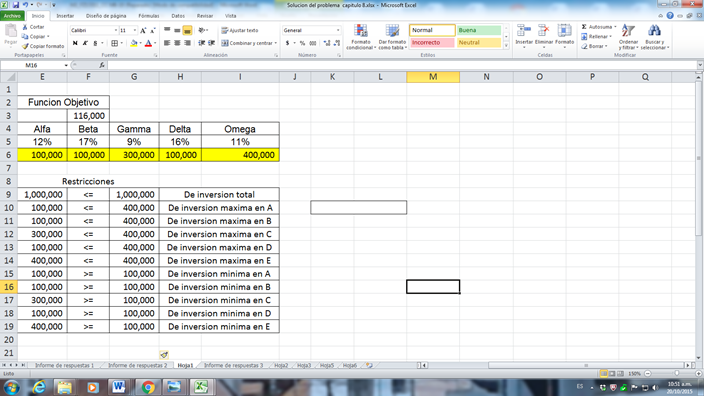Image resolution: width=704 pixels, height=396 pixels.
Task: Click the Eliminar celdas icon
Action: (x=544, y=31)
